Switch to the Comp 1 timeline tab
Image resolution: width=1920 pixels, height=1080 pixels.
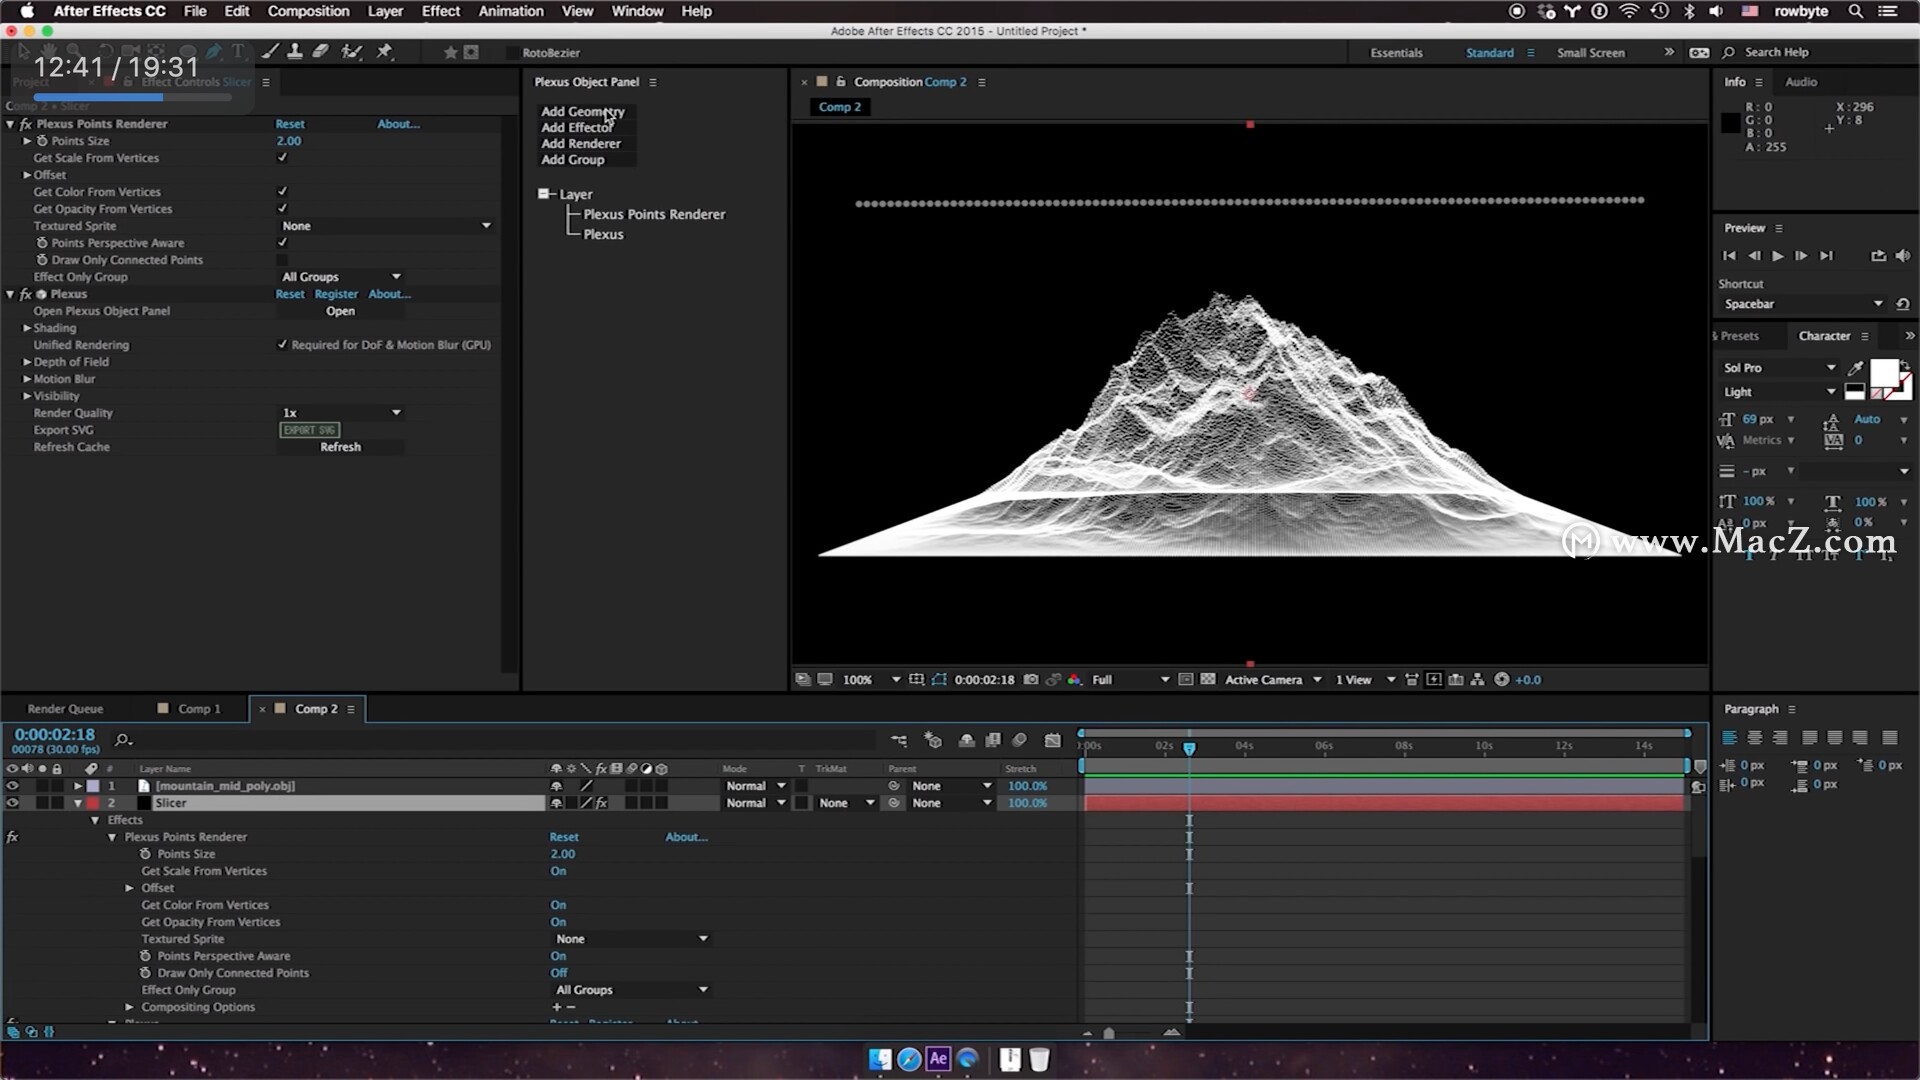coord(198,709)
